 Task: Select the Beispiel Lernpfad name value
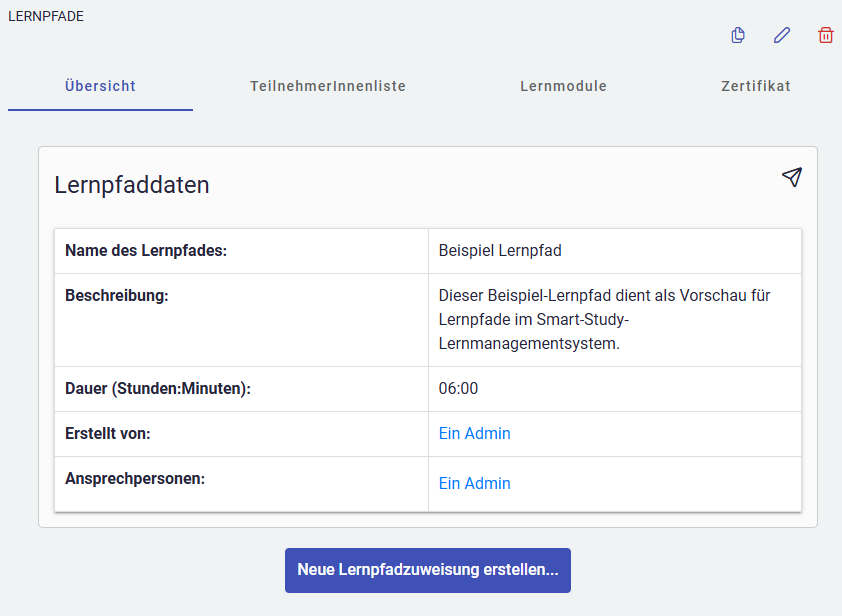tap(500, 251)
